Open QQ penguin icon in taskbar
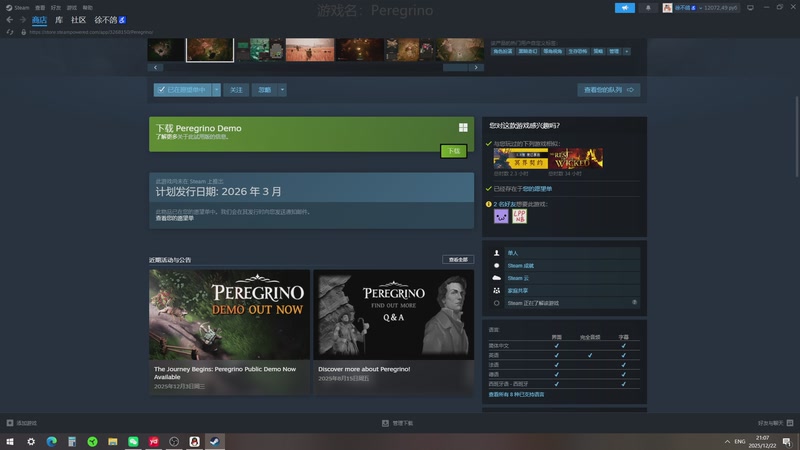The image size is (800, 450). [194, 441]
